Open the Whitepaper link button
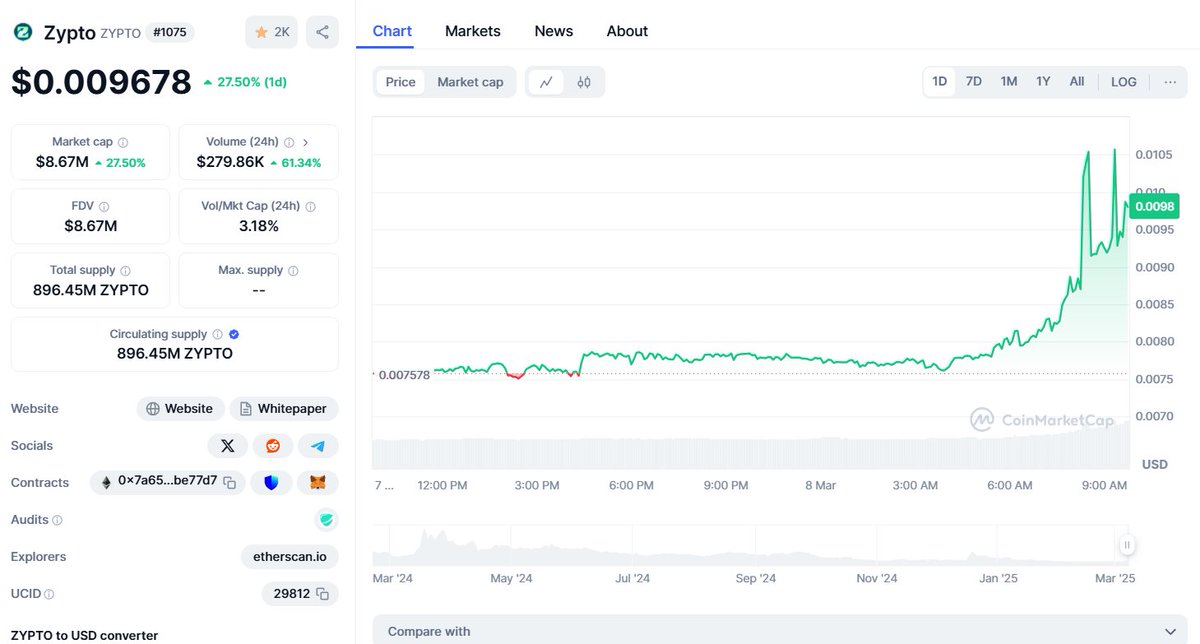 (x=284, y=409)
